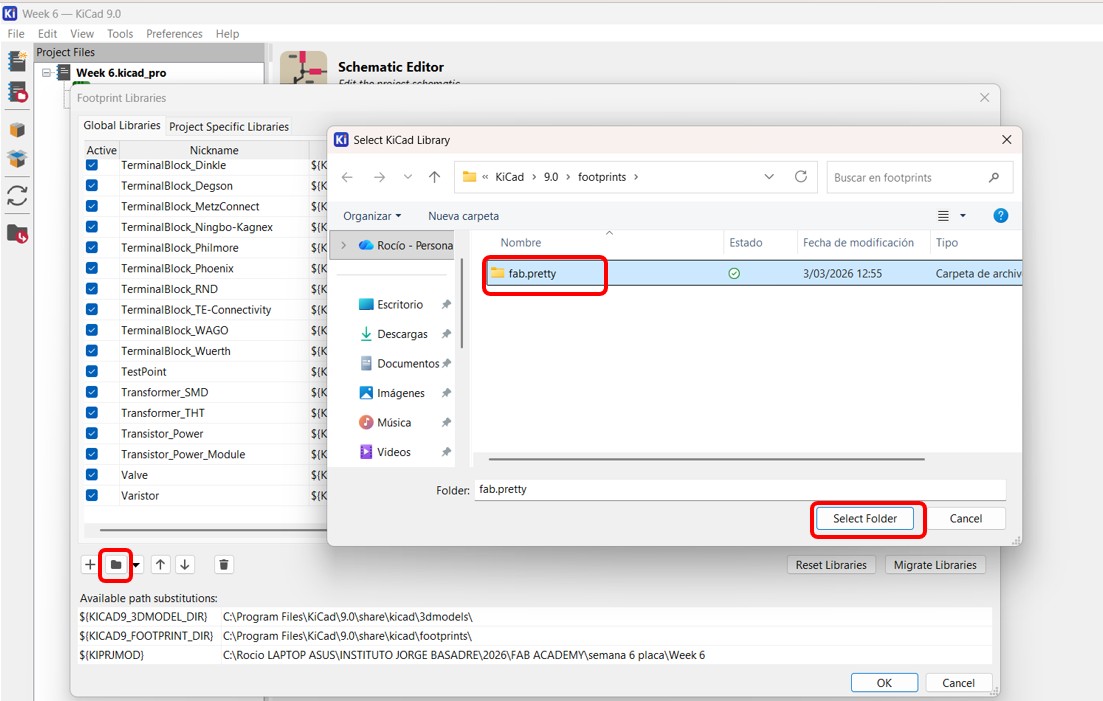This screenshot has width=1103, height=701.
Task: Open the Videos quick access folder
Action: tap(393, 452)
